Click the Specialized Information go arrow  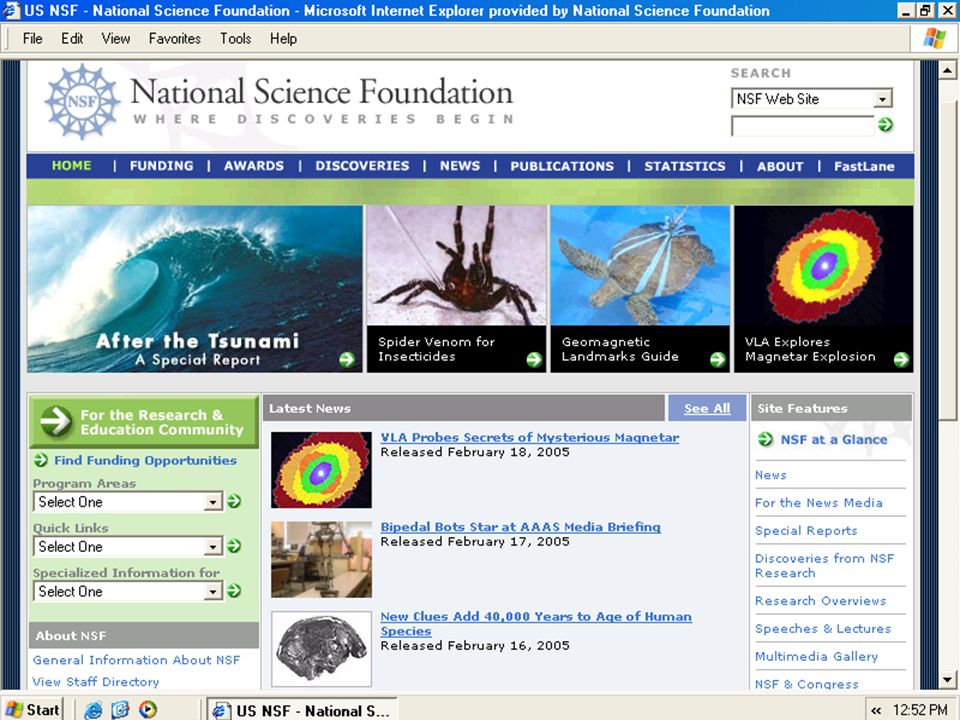(234, 590)
